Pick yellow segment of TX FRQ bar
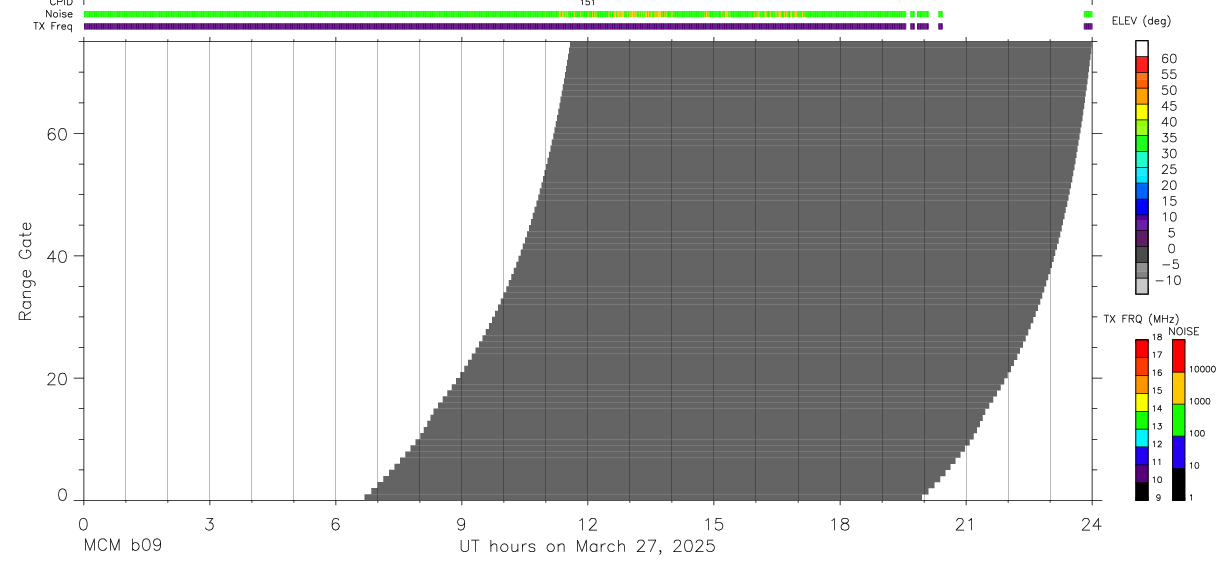1228x567 pixels. click(x=1141, y=402)
